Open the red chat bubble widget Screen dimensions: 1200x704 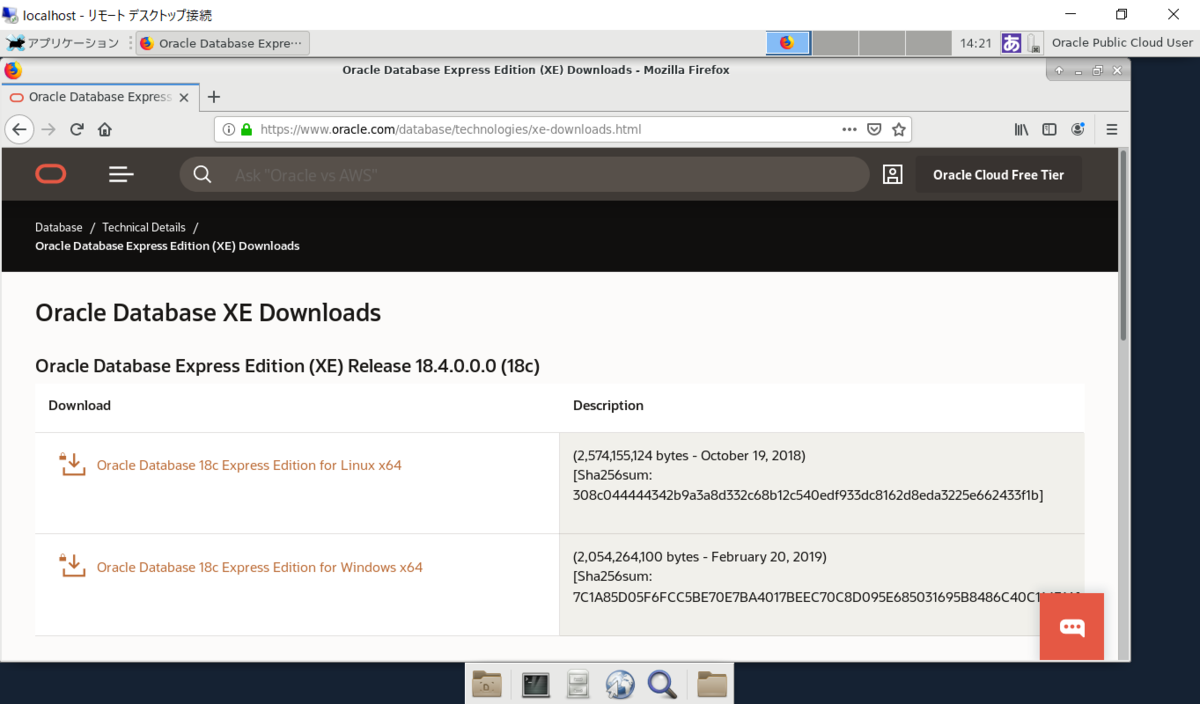pos(1072,626)
